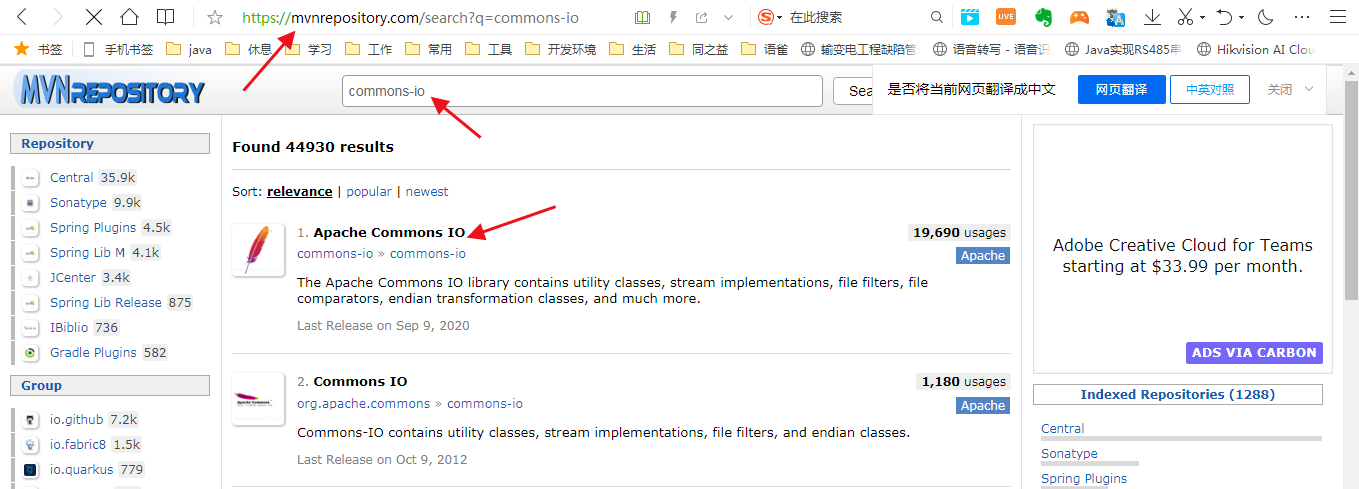The height and width of the screenshot is (489, 1359).
Task: Click the lightning speed mode icon
Action: pyautogui.click(x=673, y=17)
